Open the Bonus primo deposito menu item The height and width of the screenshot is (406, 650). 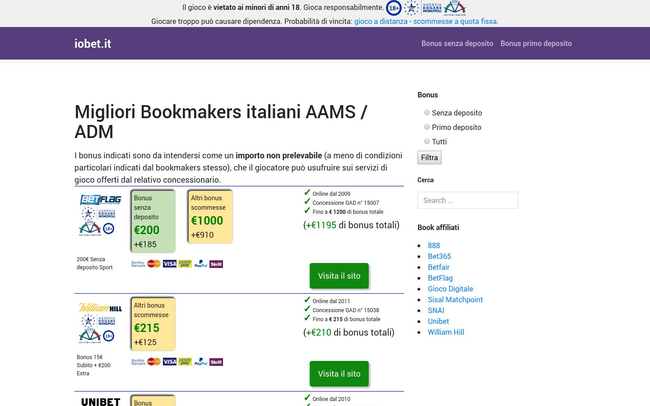[x=536, y=44]
